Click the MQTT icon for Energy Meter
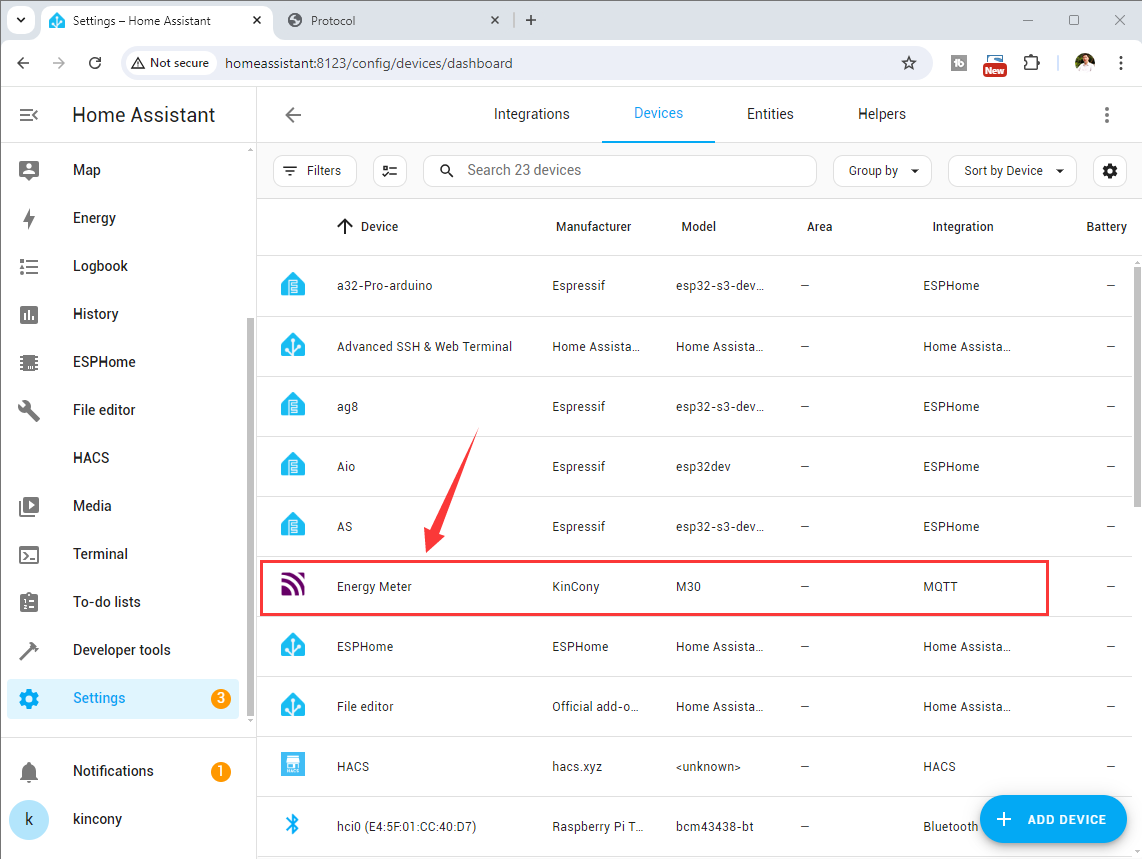The height and width of the screenshot is (859, 1142). click(293, 586)
